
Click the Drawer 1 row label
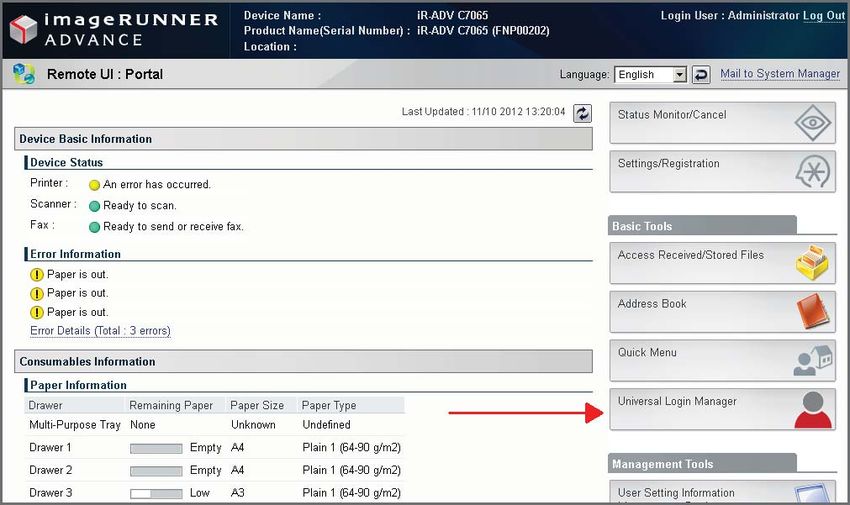coord(50,448)
